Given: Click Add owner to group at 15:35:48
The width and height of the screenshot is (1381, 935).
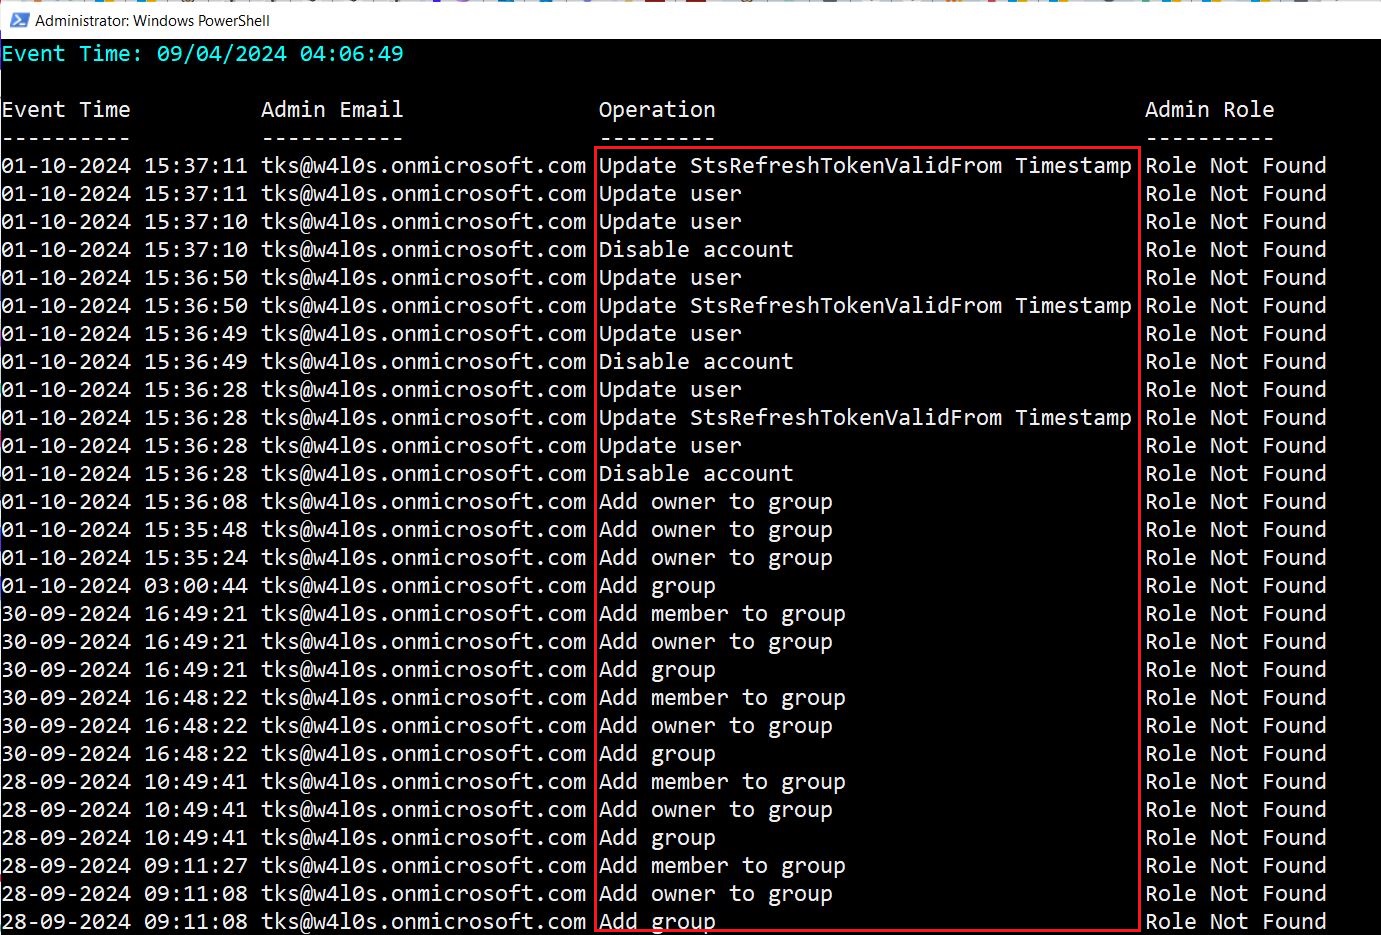Looking at the screenshot, I should pos(715,530).
